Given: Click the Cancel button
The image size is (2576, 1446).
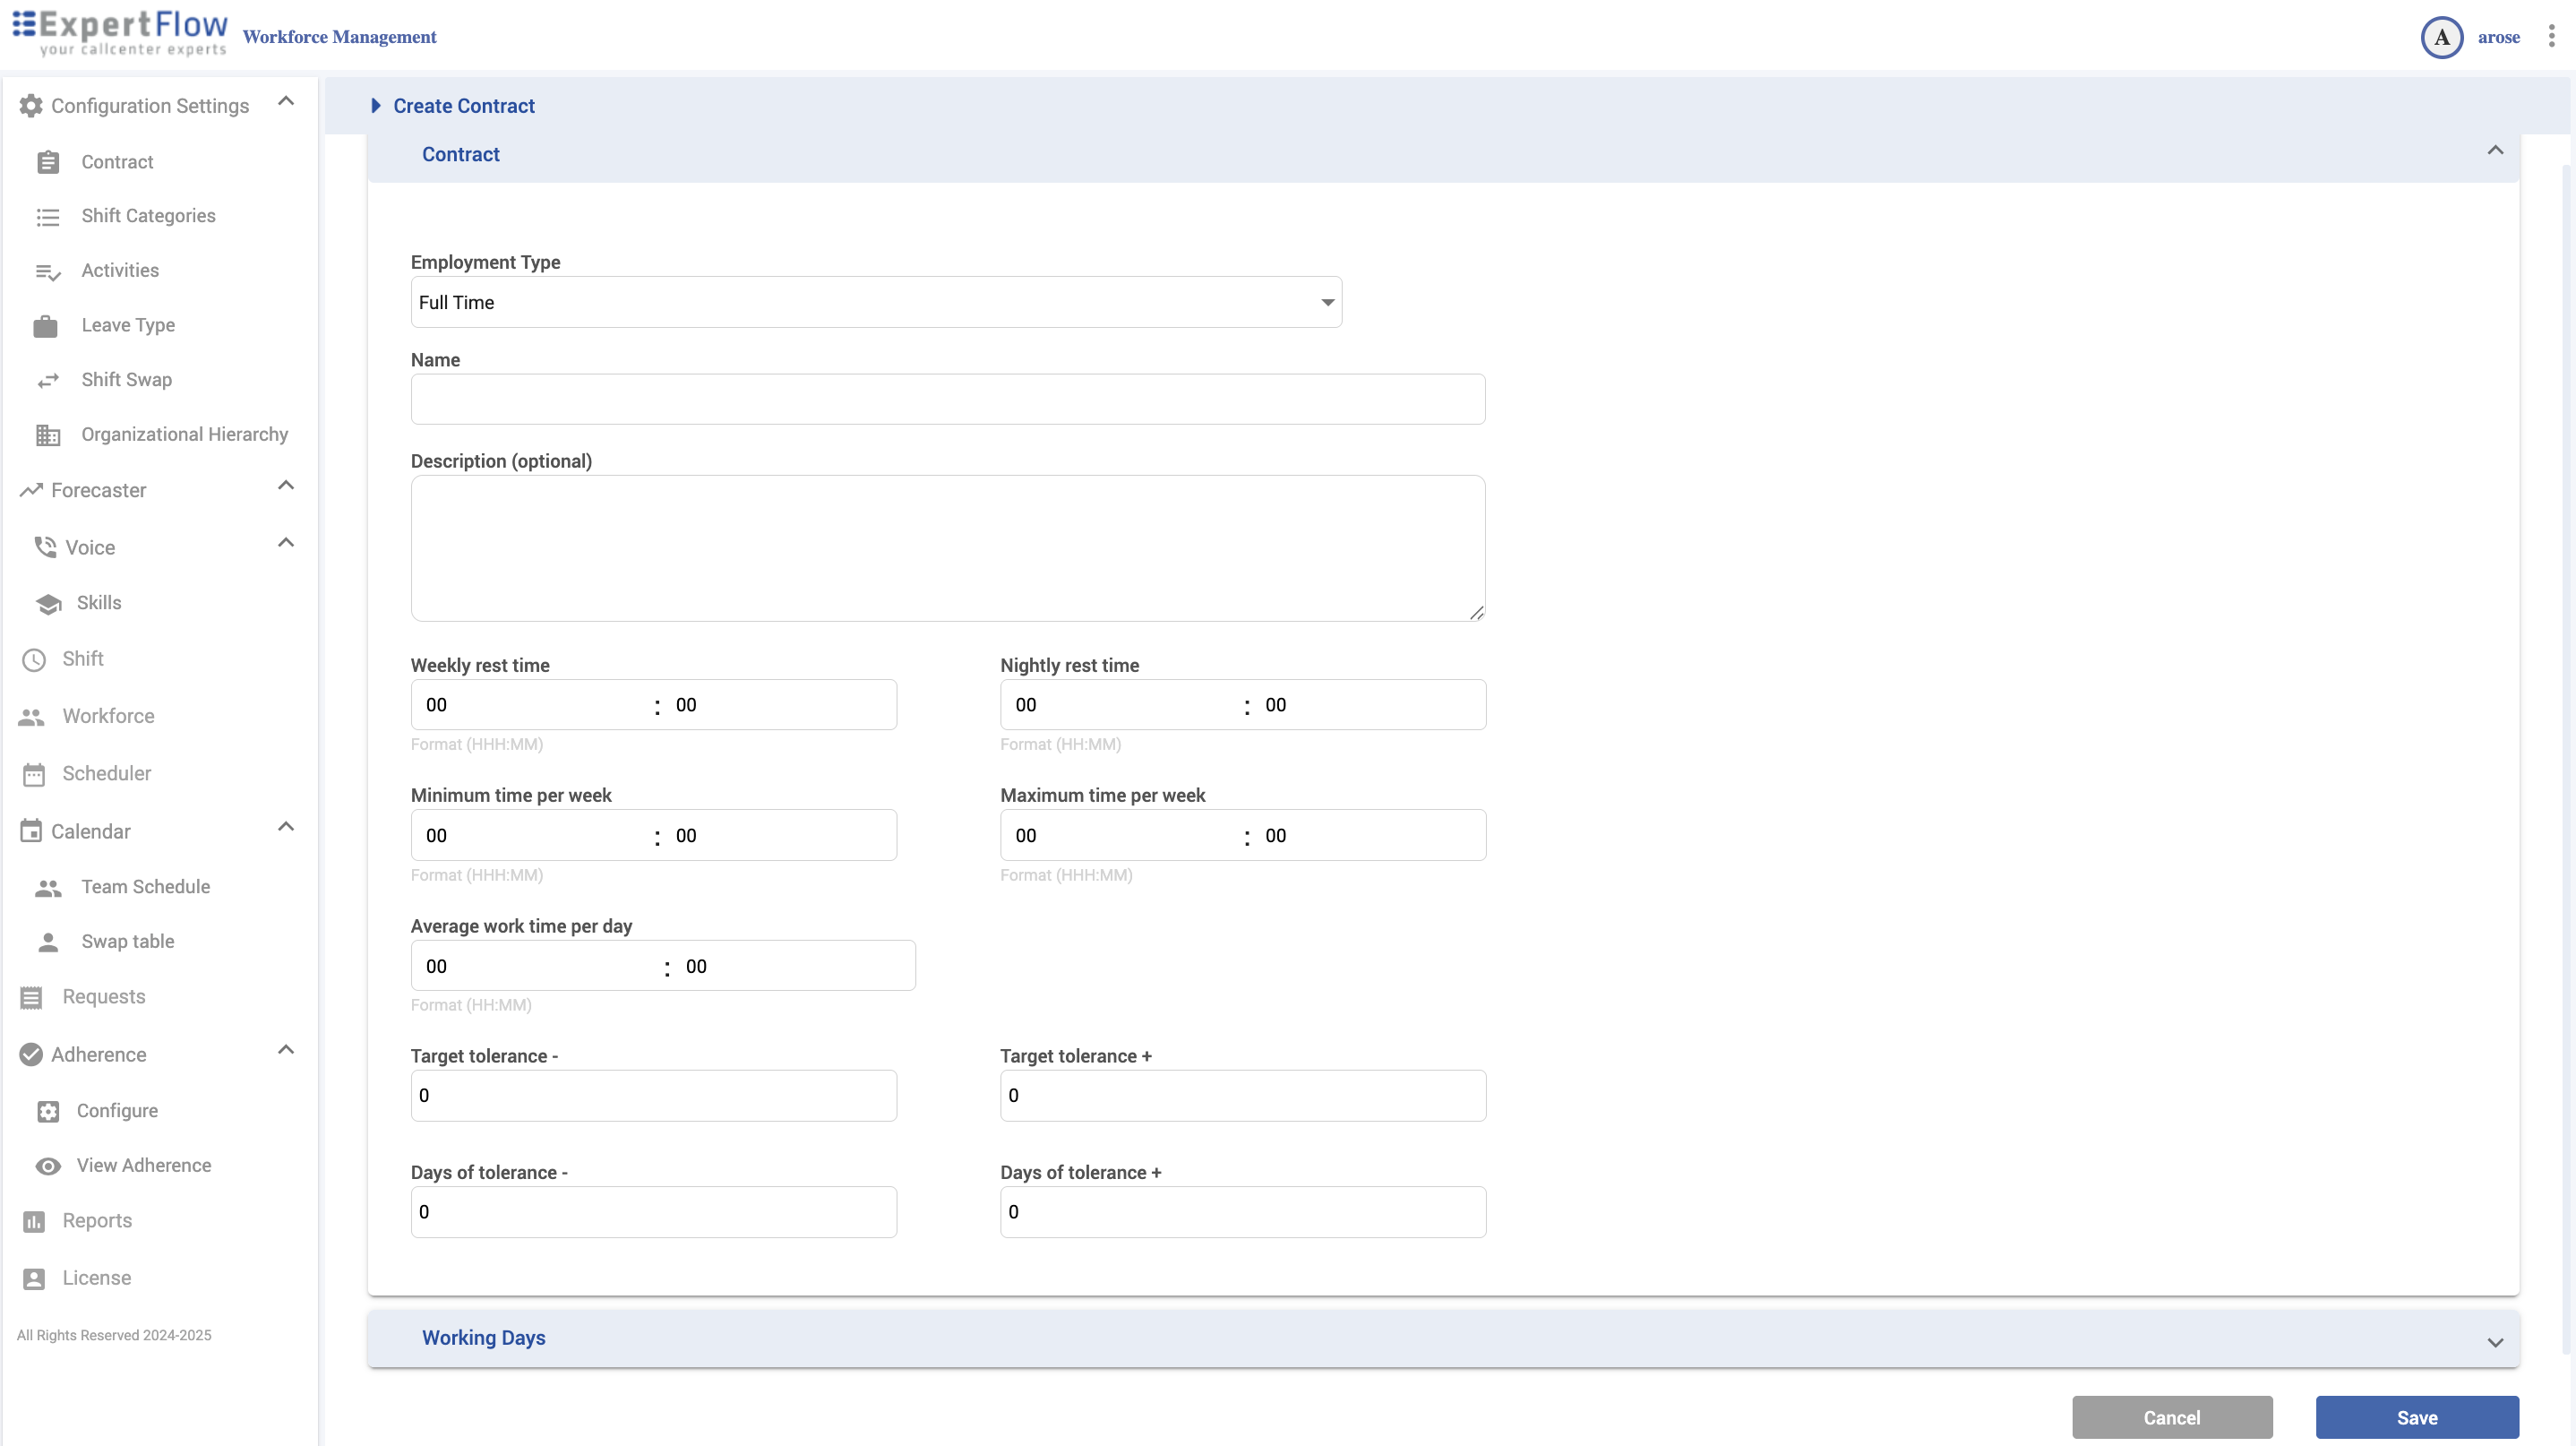Looking at the screenshot, I should 2171,1417.
